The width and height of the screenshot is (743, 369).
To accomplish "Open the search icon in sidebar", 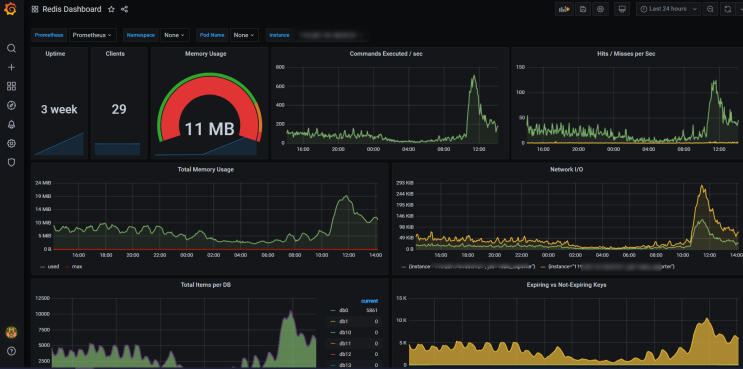I will (x=11, y=48).
